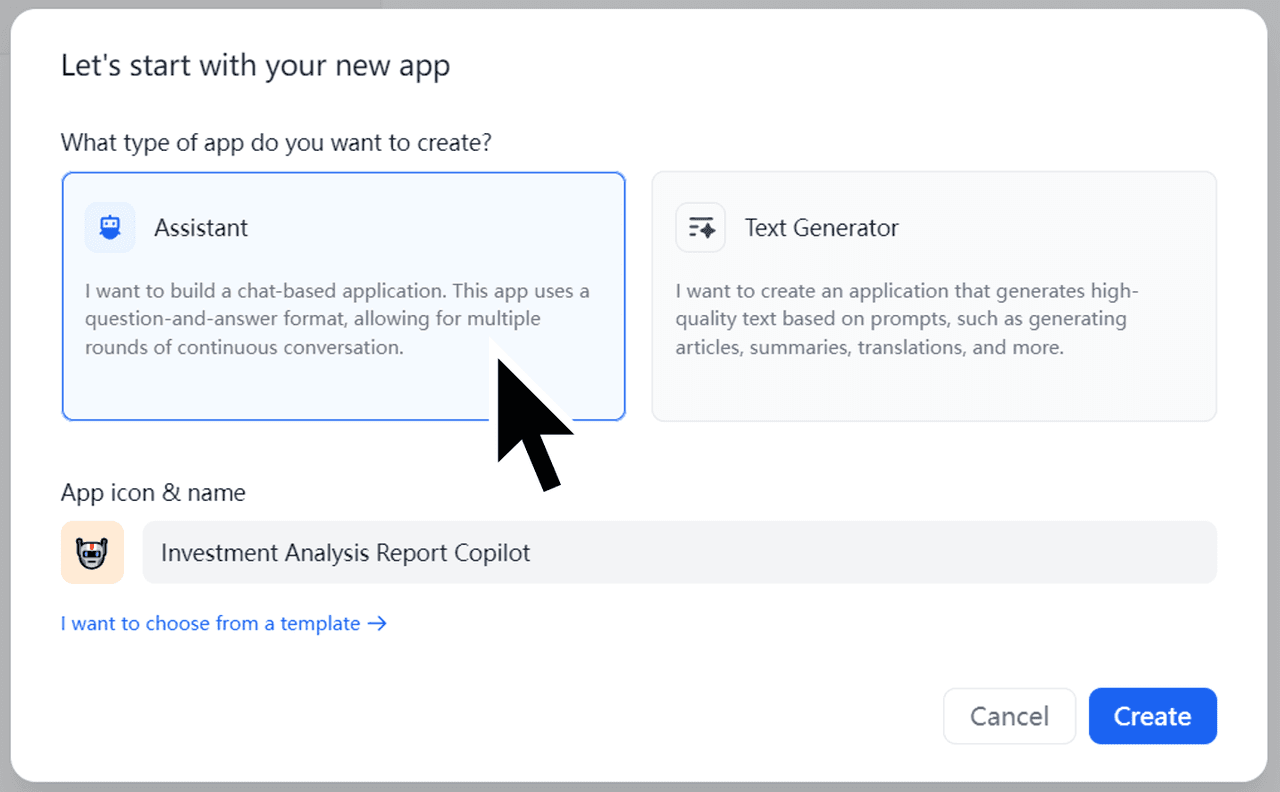Click the "What type of app" question label
Viewport: 1280px width, 792px height.
point(276,142)
